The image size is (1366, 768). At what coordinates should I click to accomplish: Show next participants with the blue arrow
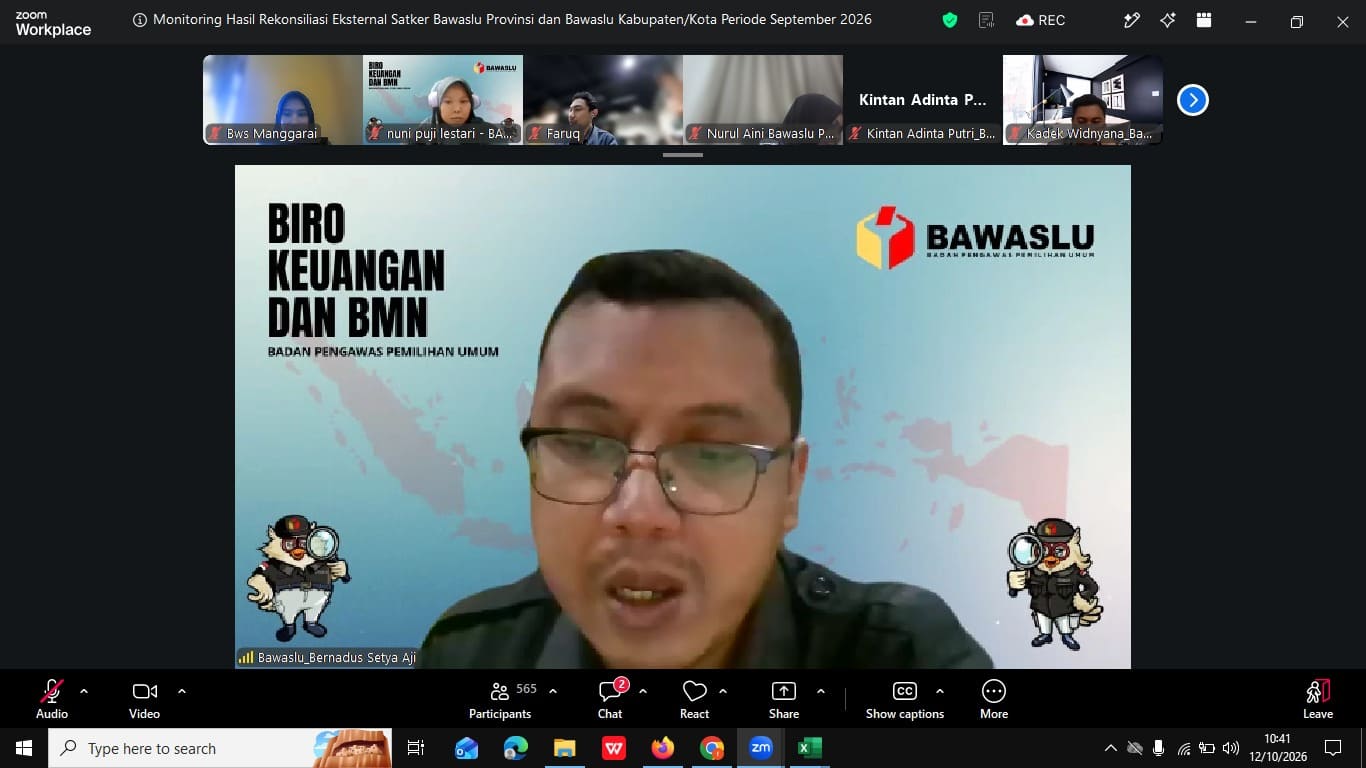[x=1193, y=100]
